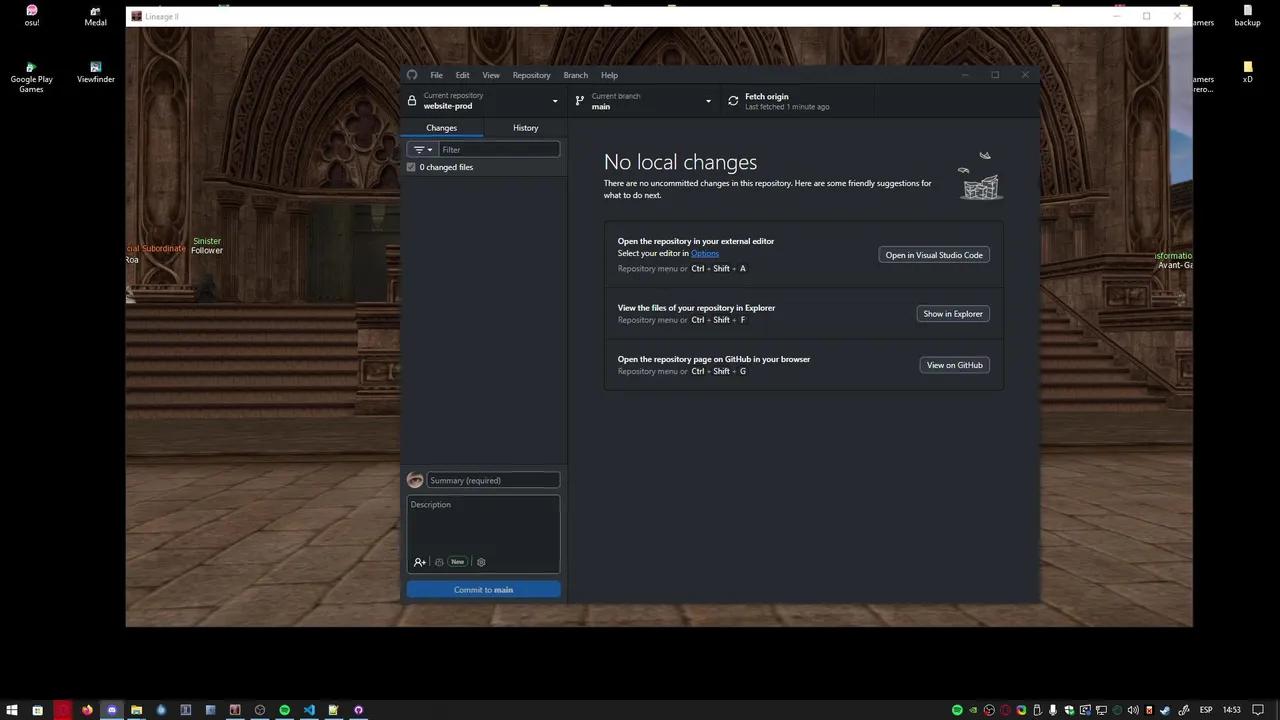Click the branch icon in toolbar
Viewport: 1280px width, 720px height.
[x=580, y=101]
